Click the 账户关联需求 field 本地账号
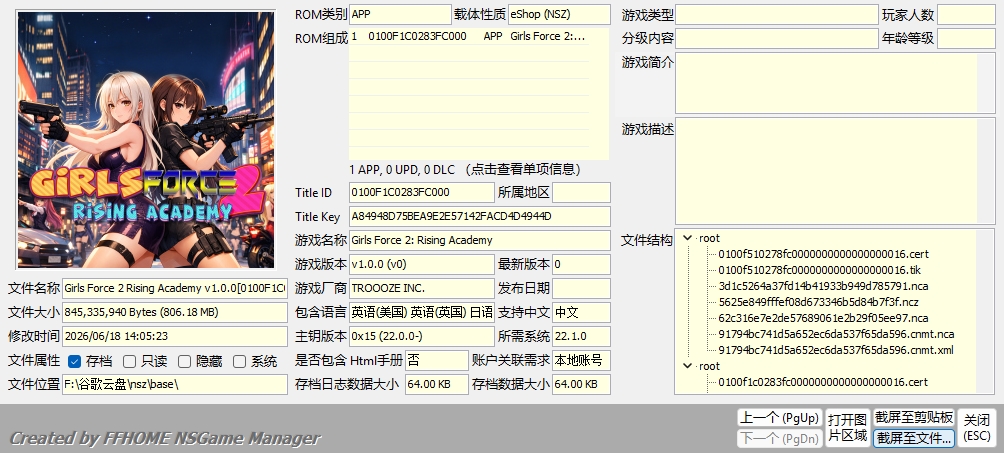This screenshot has height=453, width=1004. 581,360
